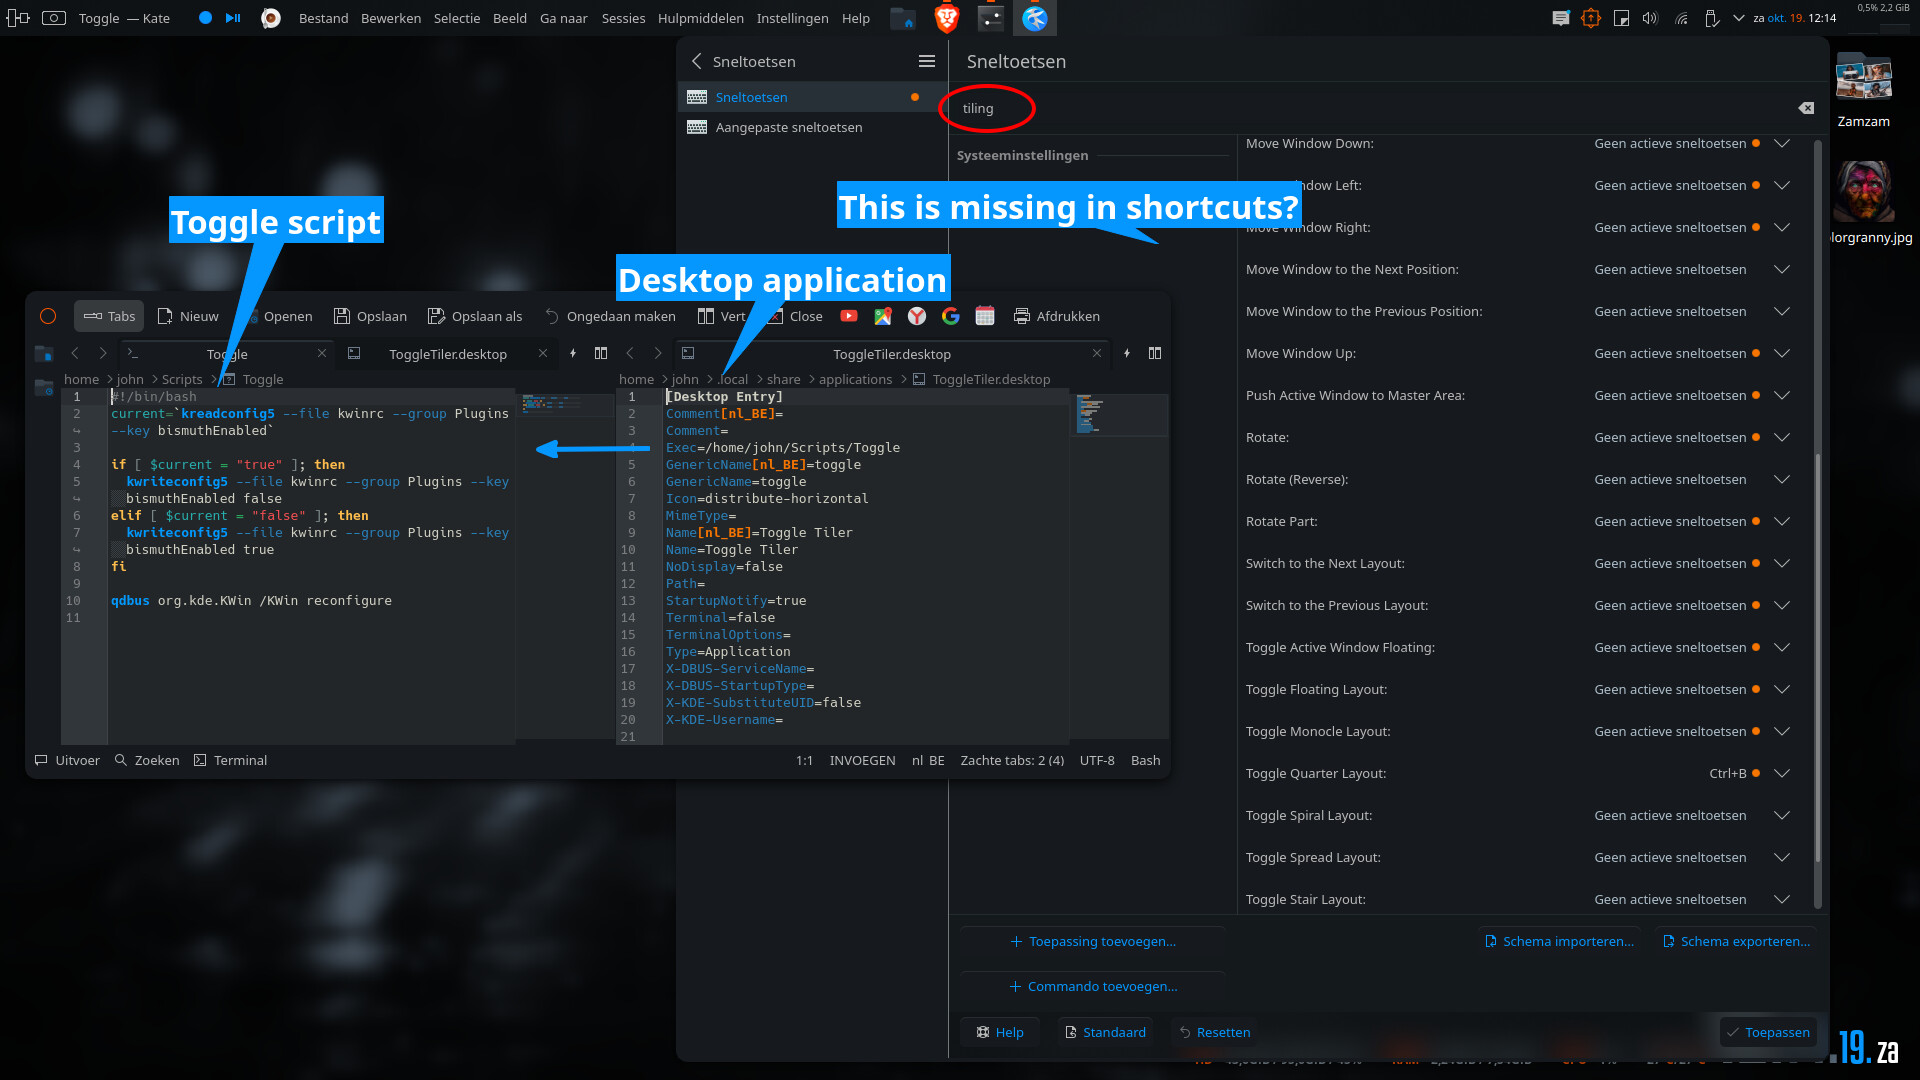1920x1080 pixels.
Task: Launch Brave browser from top panel
Action: click(946, 18)
